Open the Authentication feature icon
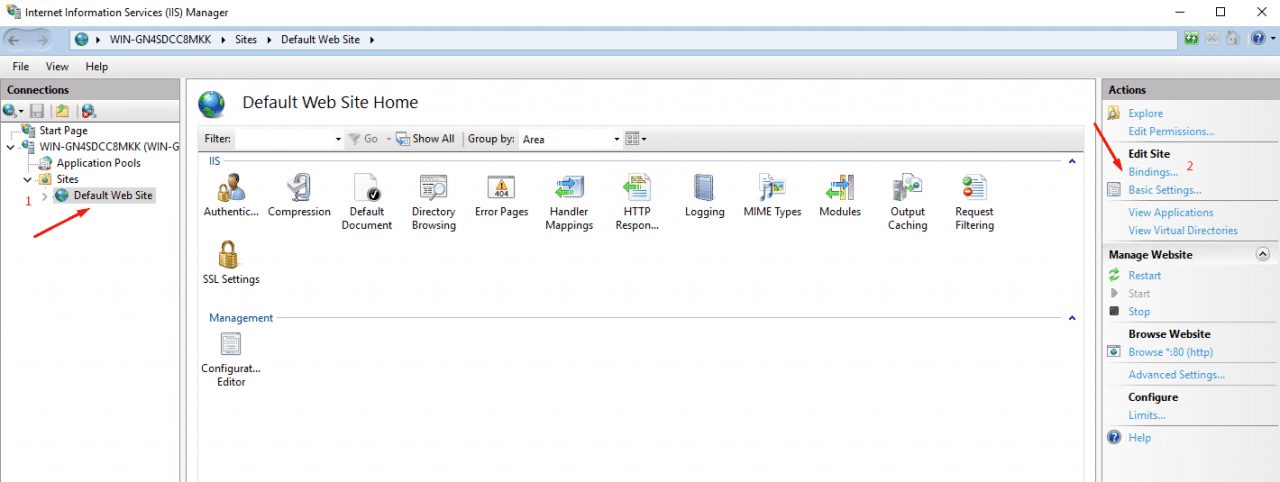The width and height of the screenshot is (1280, 482). point(231,195)
